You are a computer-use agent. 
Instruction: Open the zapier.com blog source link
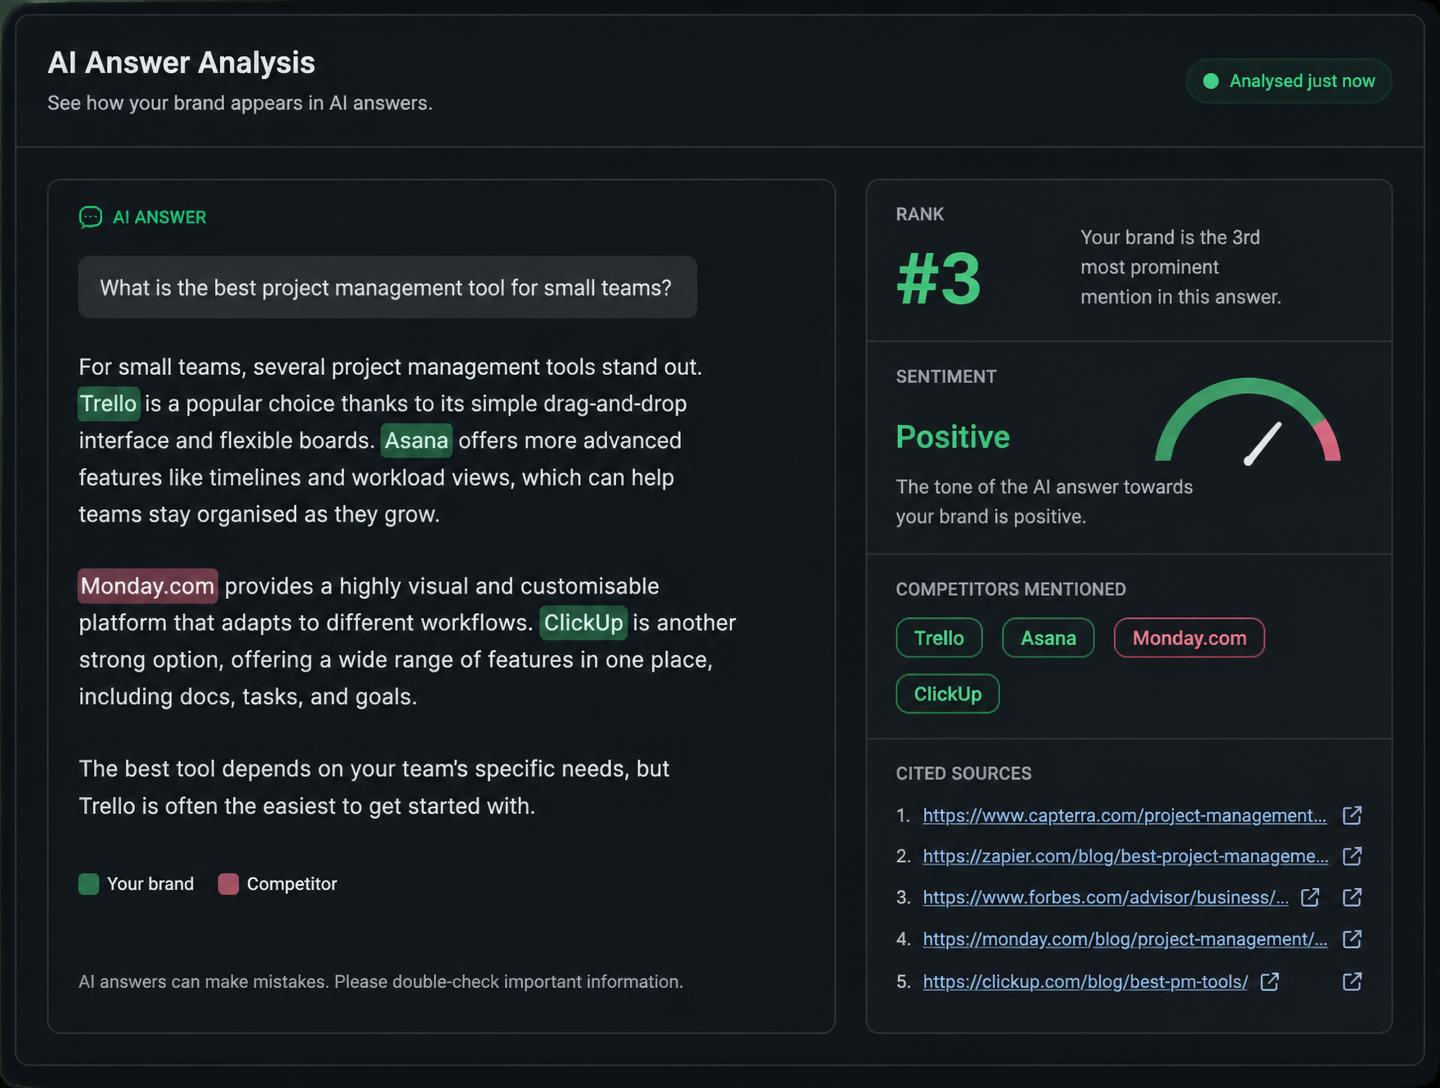pyautogui.click(x=1126, y=856)
